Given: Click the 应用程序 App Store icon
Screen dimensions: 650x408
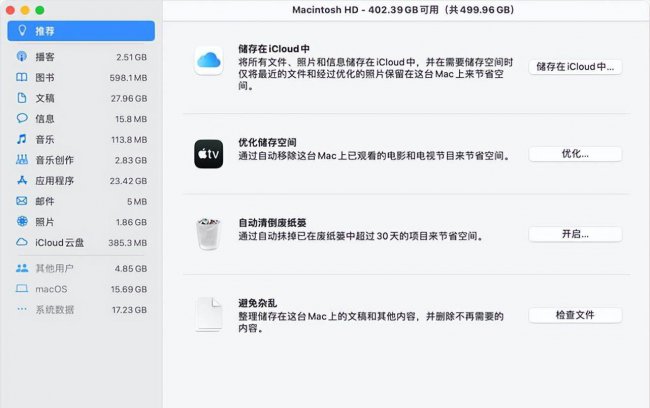Looking at the screenshot, I should click(22, 180).
